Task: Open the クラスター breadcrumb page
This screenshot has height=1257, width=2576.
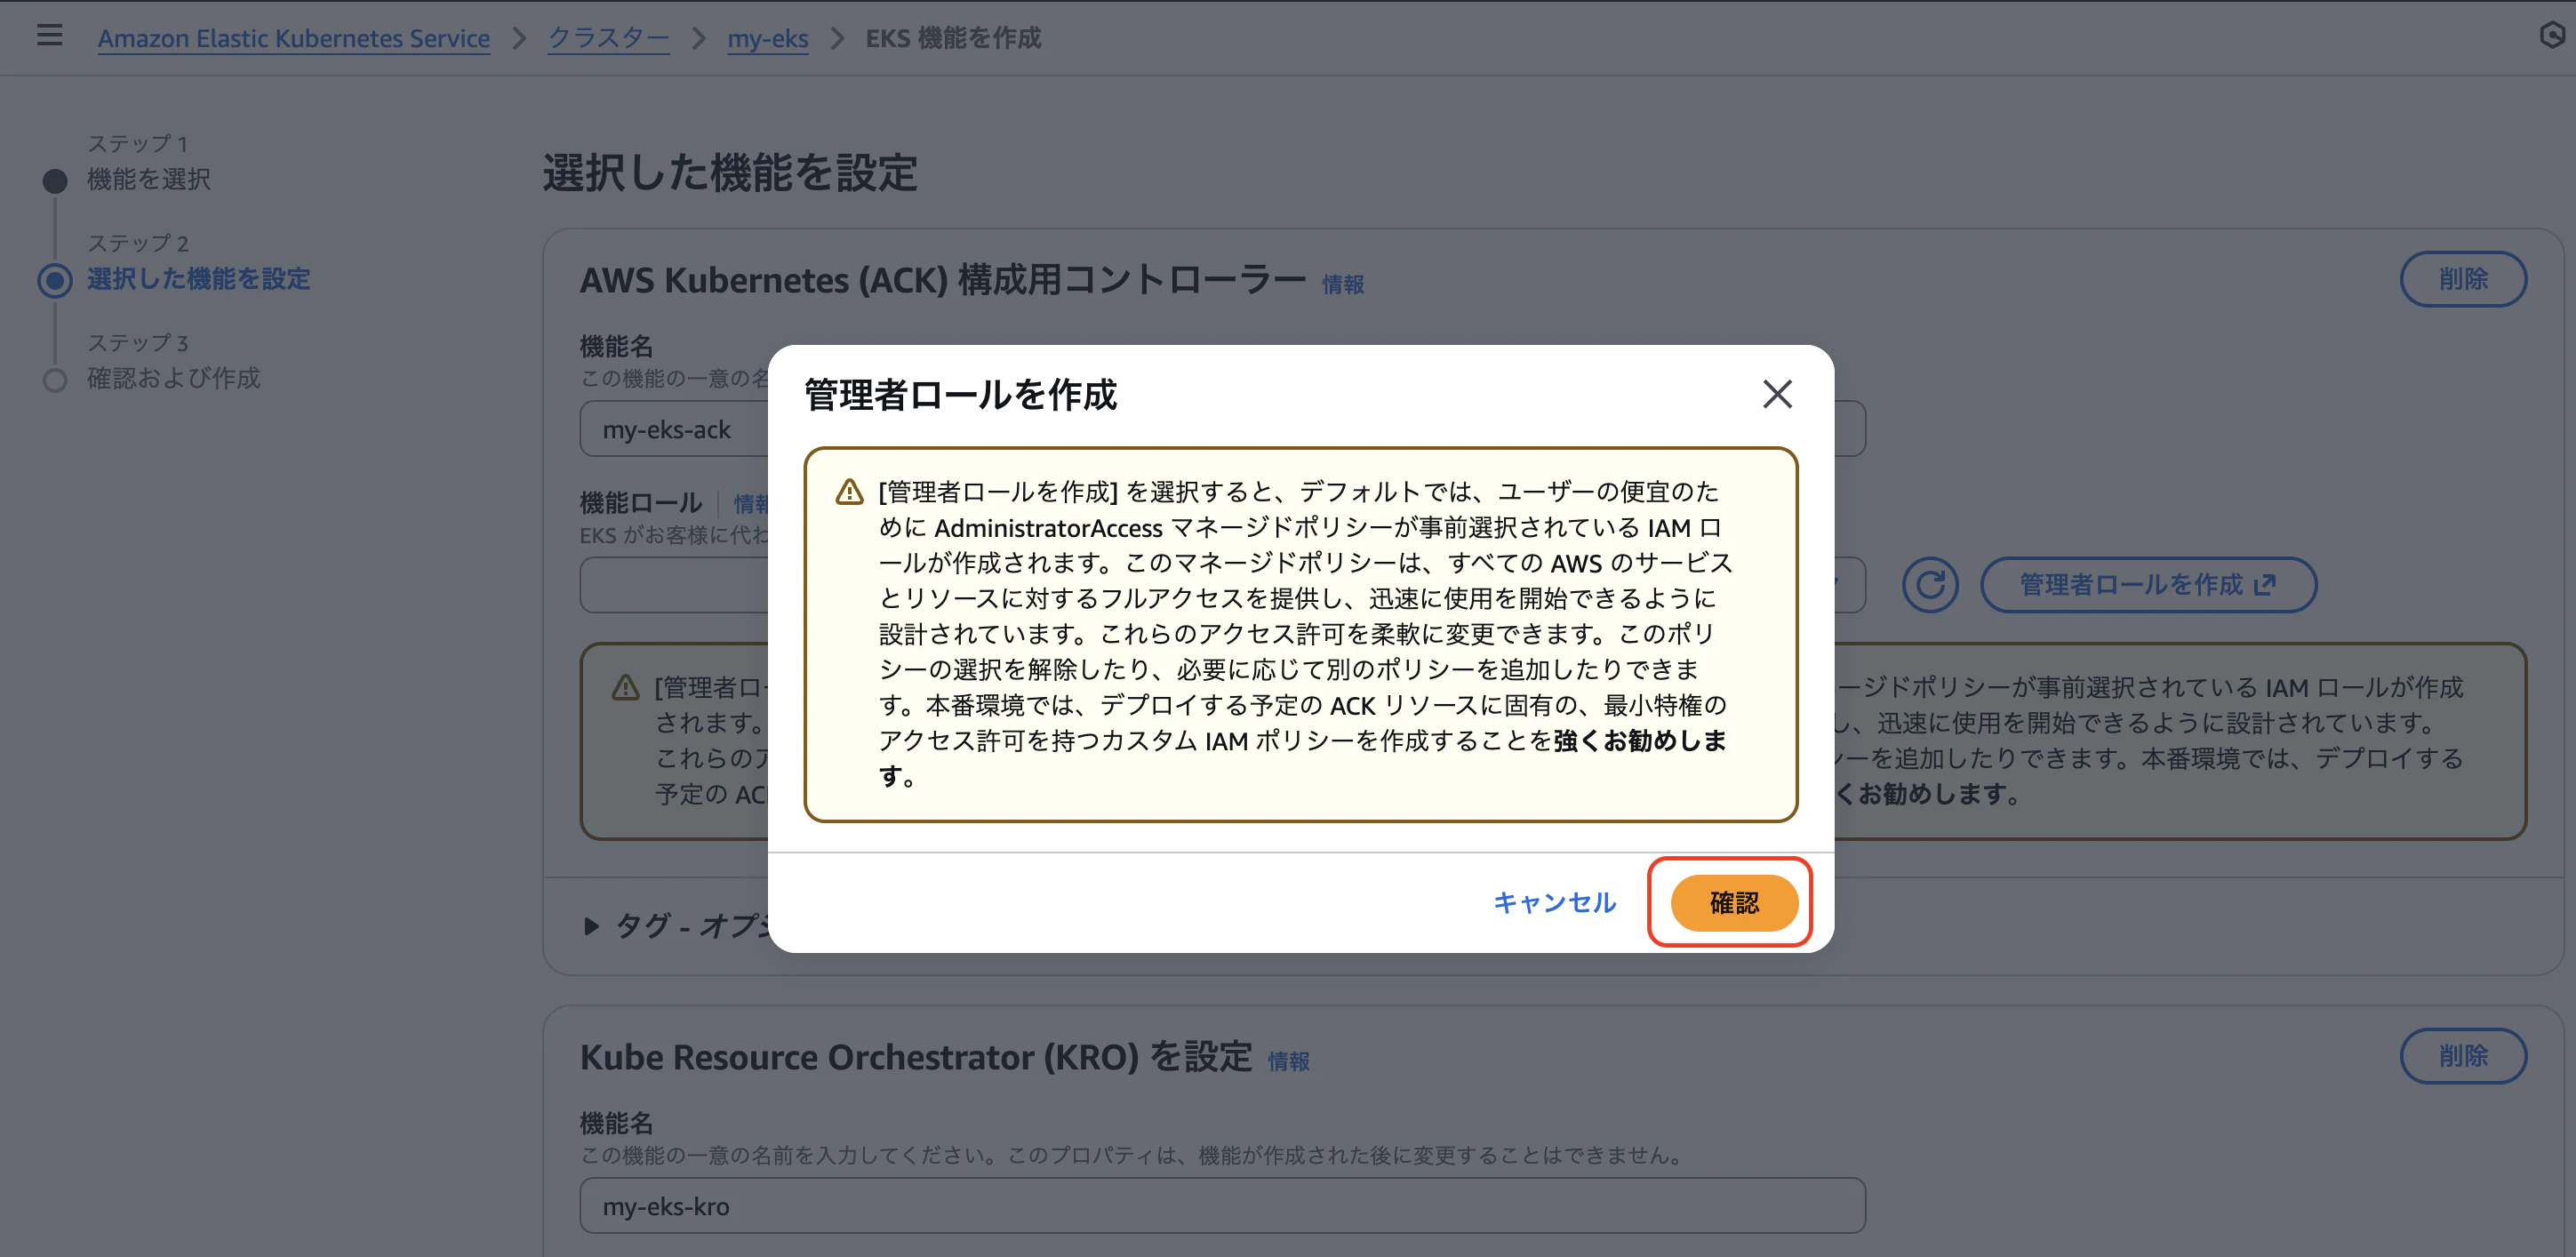Action: 607,38
